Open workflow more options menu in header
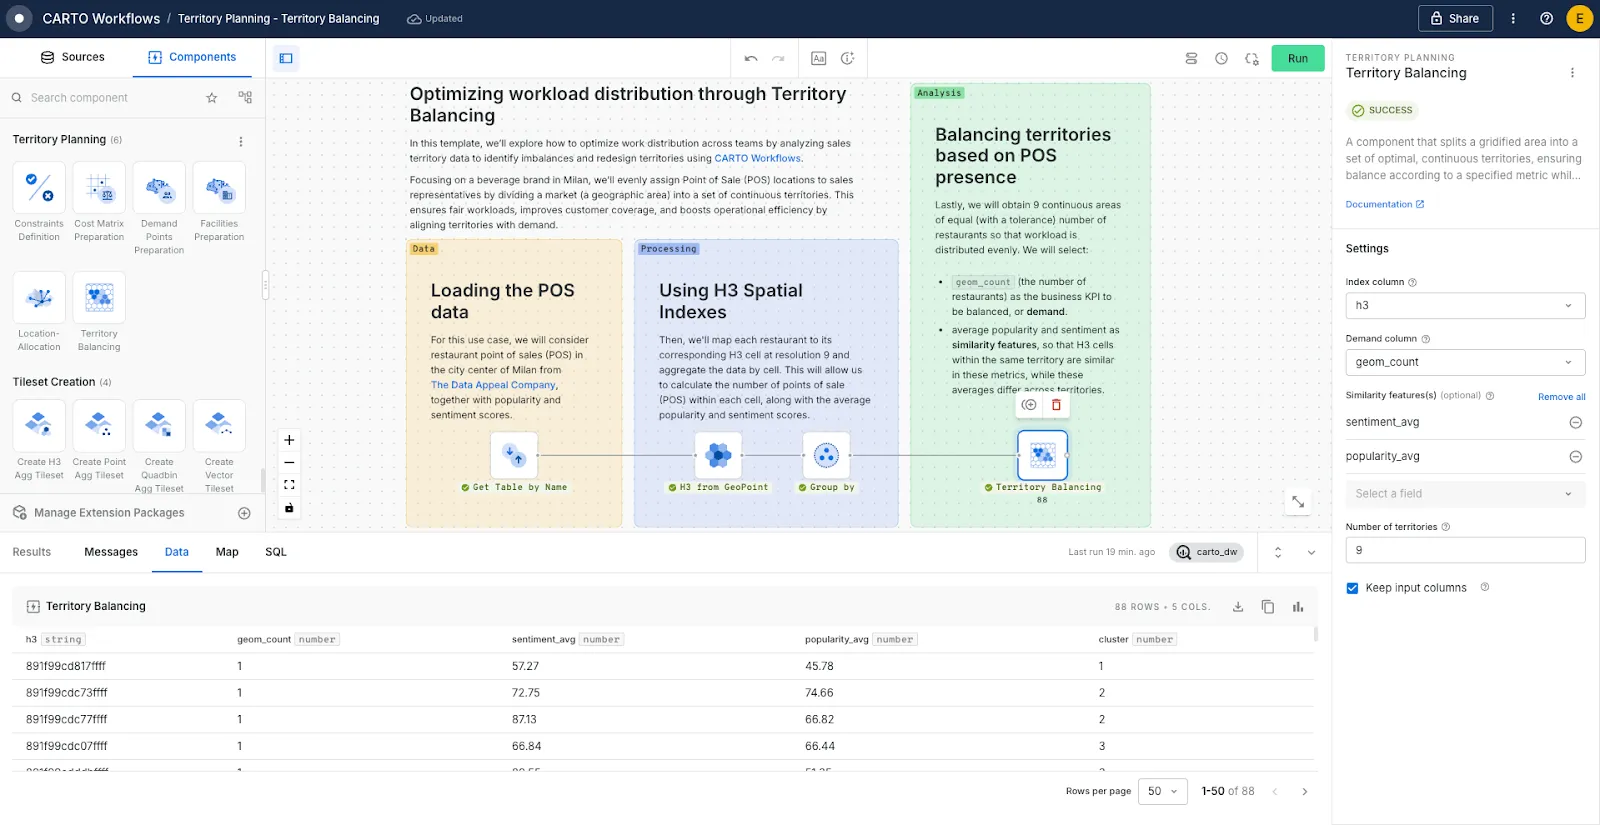Viewport: 1600px width, 825px height. (x=1513, y=18)
